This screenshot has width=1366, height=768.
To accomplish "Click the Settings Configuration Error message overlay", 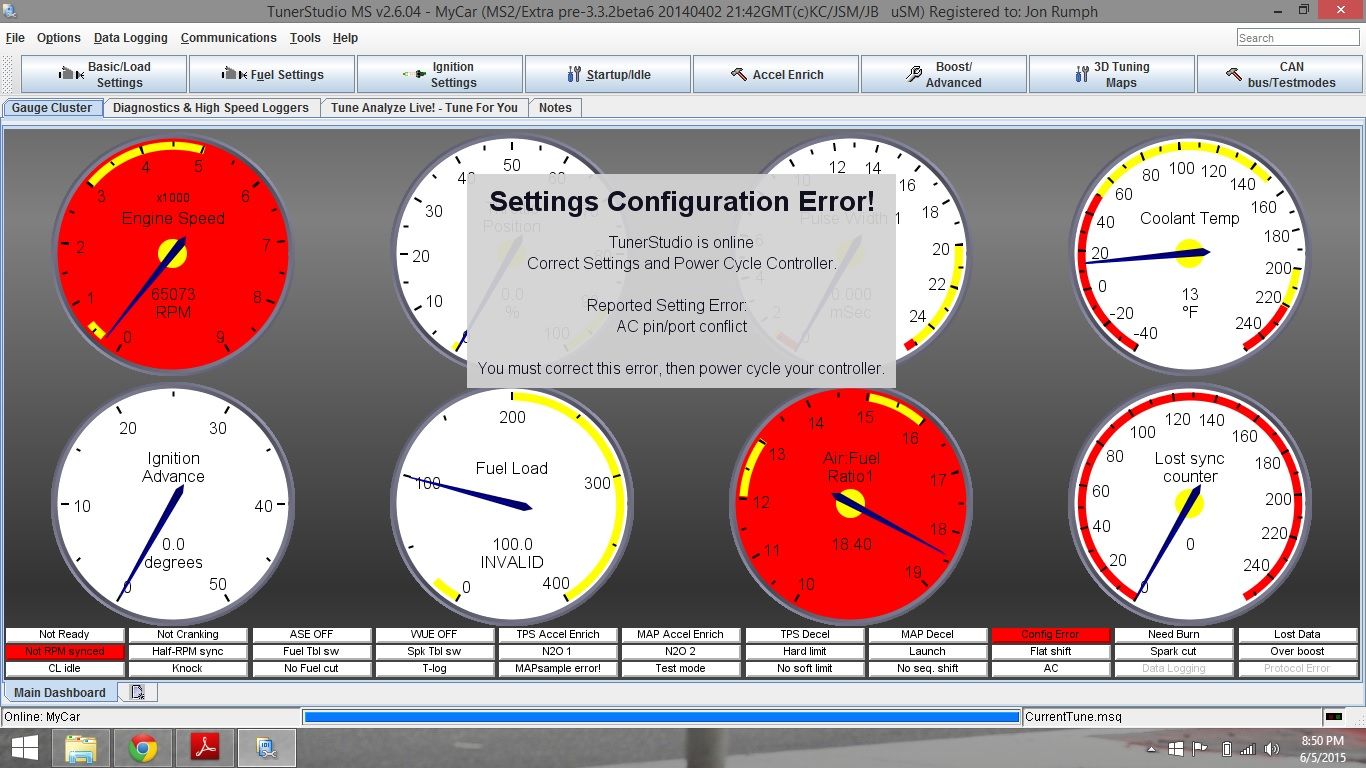I will pos(681,281).
